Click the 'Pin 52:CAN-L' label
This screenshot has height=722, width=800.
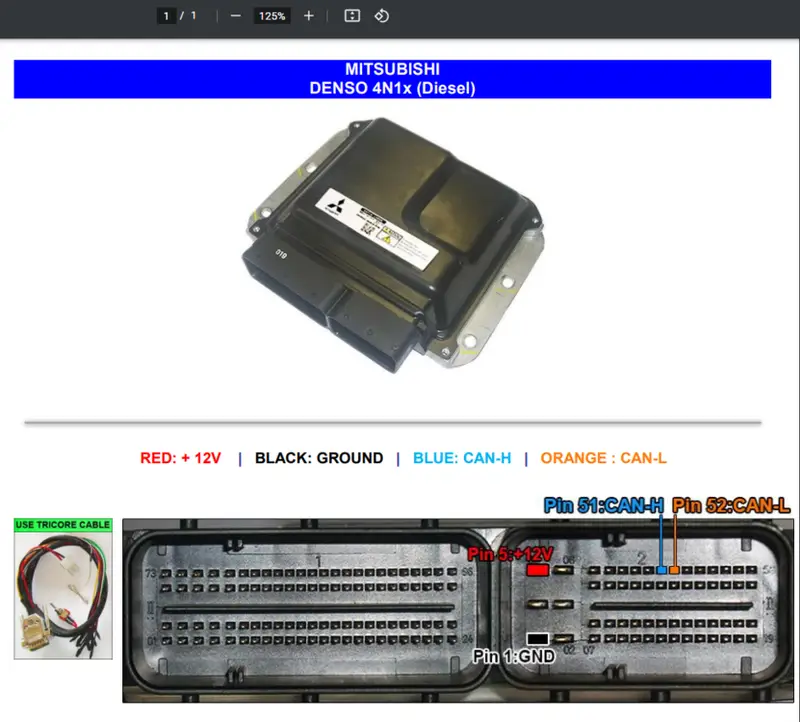pos(731,505)
